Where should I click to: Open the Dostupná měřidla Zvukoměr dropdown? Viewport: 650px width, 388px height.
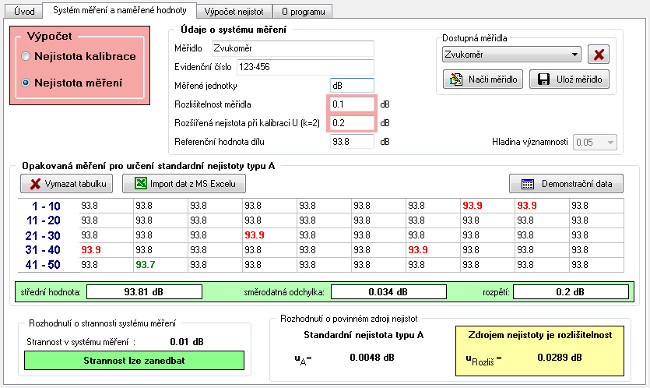pyautogui.click(x=512, y=54)
